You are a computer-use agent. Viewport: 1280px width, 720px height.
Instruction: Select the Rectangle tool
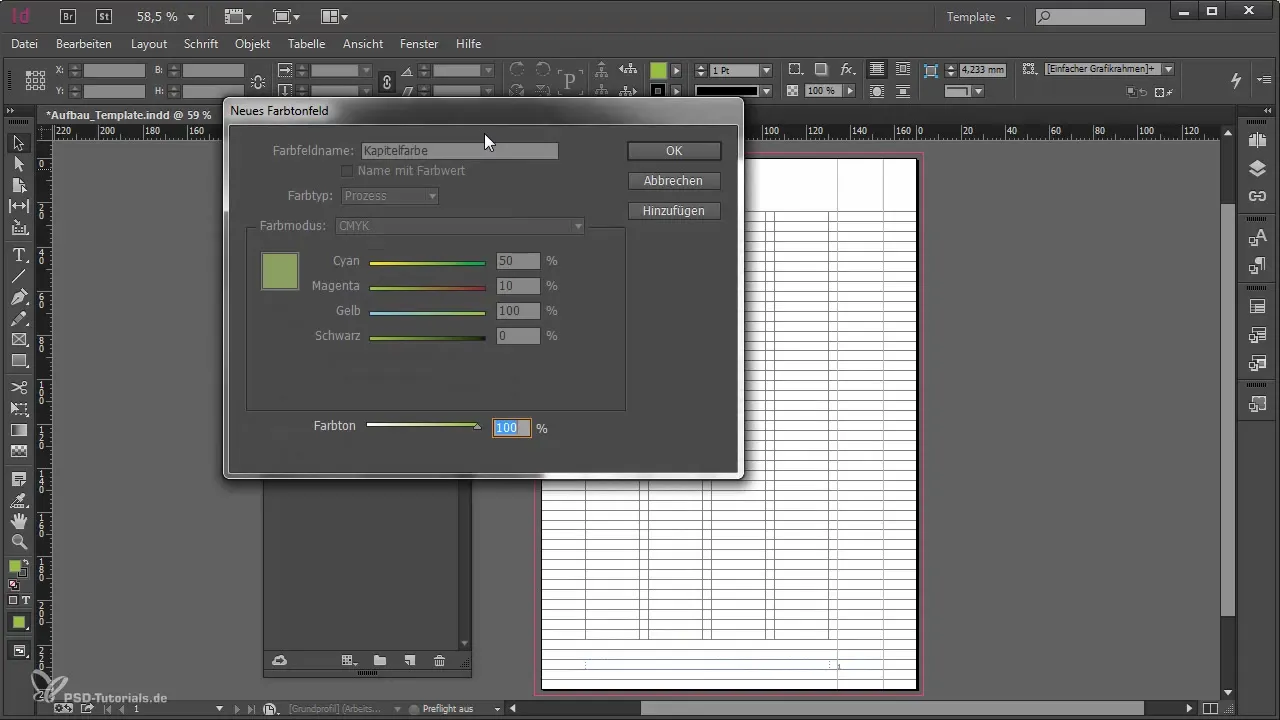coord(18,361)
